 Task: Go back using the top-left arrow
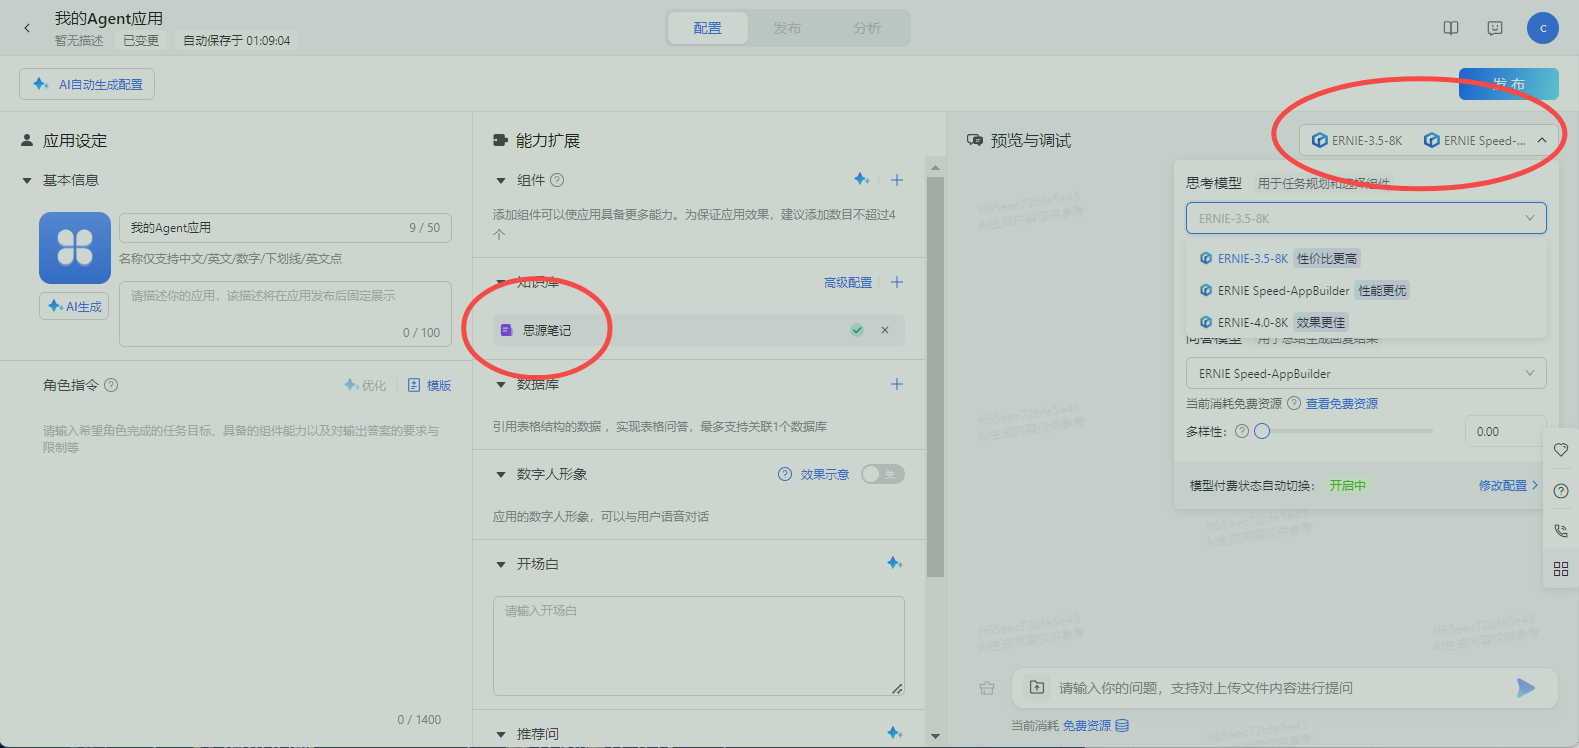click(x=27, y=28)
